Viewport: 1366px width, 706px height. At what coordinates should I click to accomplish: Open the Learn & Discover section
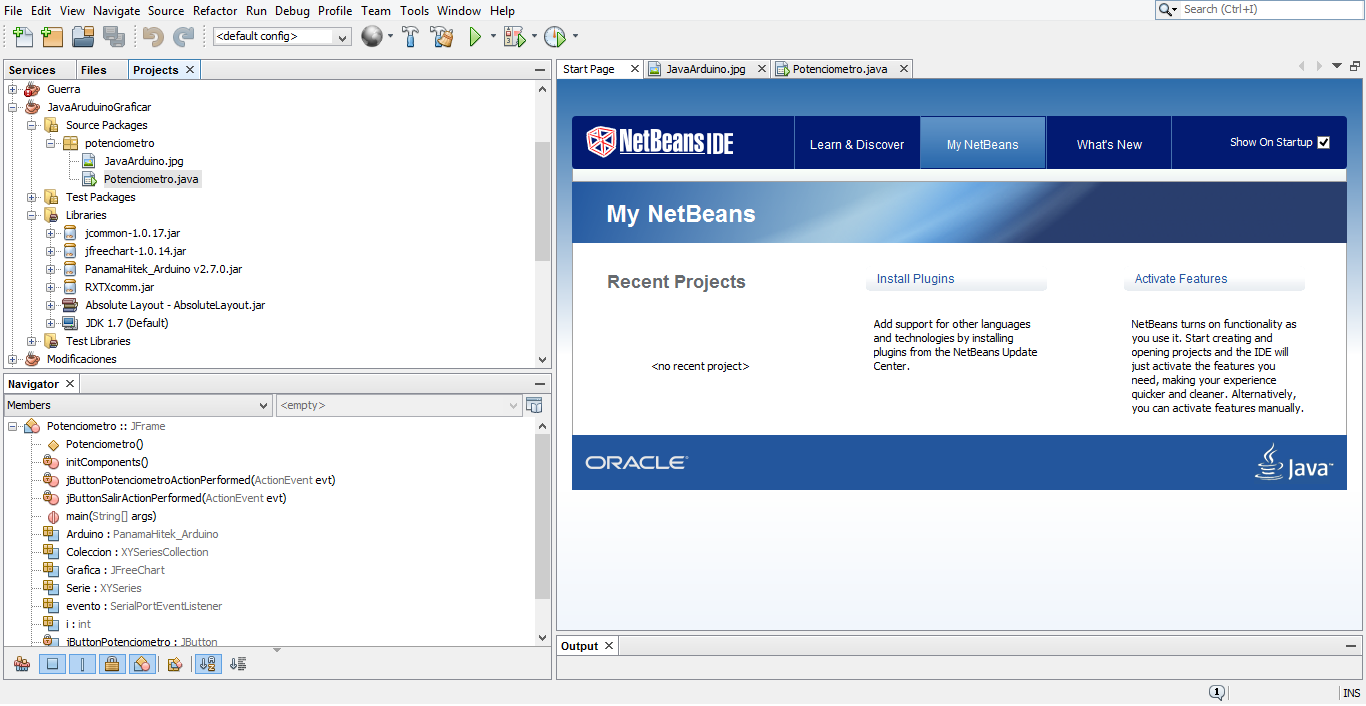(x=857, y=144)
